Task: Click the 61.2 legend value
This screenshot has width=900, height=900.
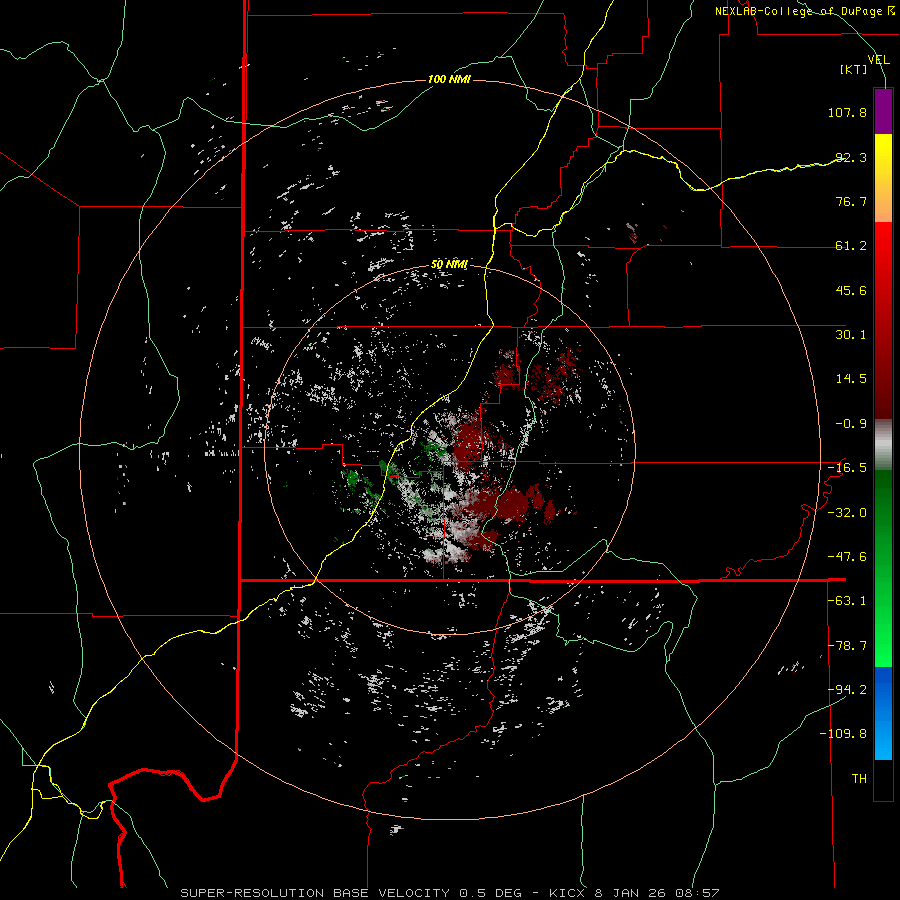Action: [851, 246]
